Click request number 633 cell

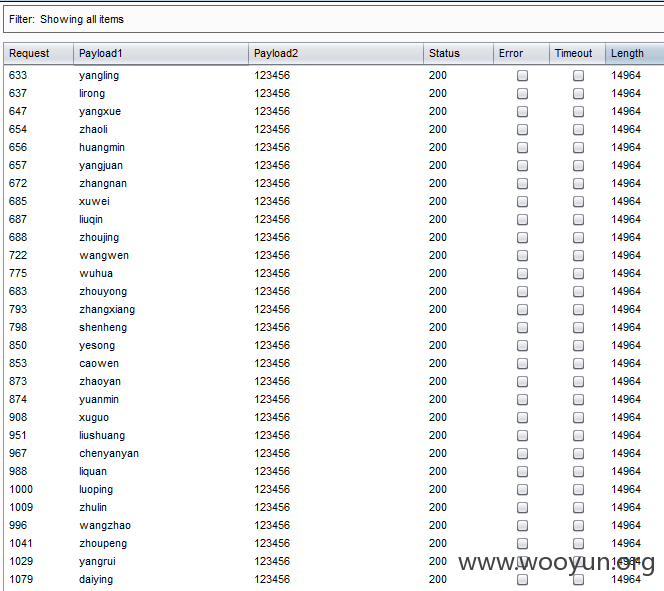pos(18,75)
